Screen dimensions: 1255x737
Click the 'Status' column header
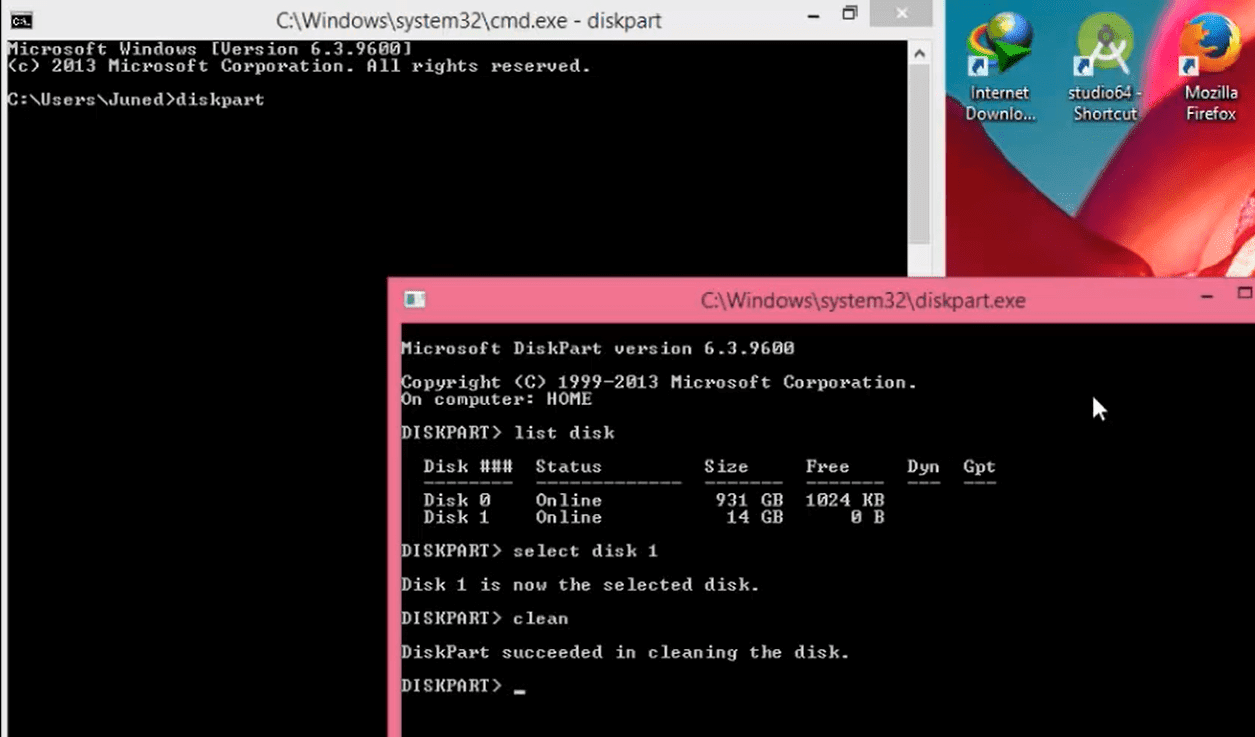tap(568, 466)
